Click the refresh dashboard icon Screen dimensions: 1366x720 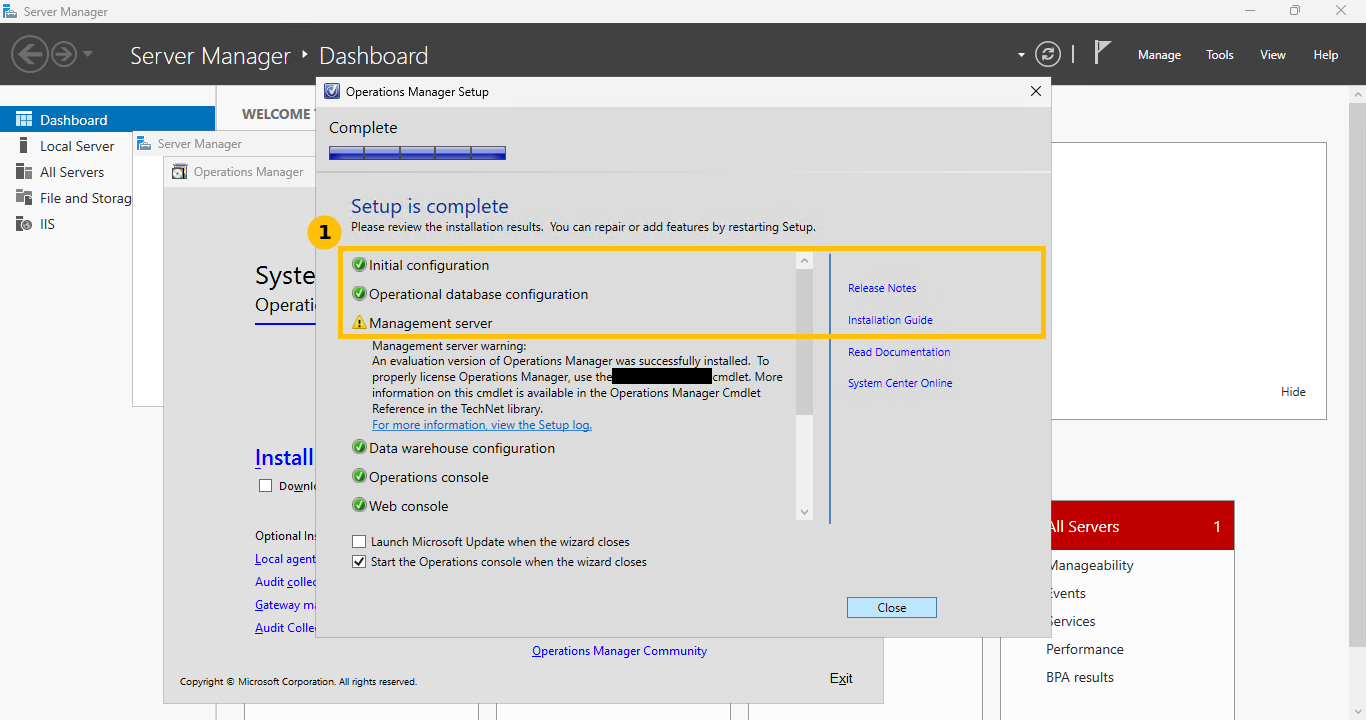point(1047,54)
